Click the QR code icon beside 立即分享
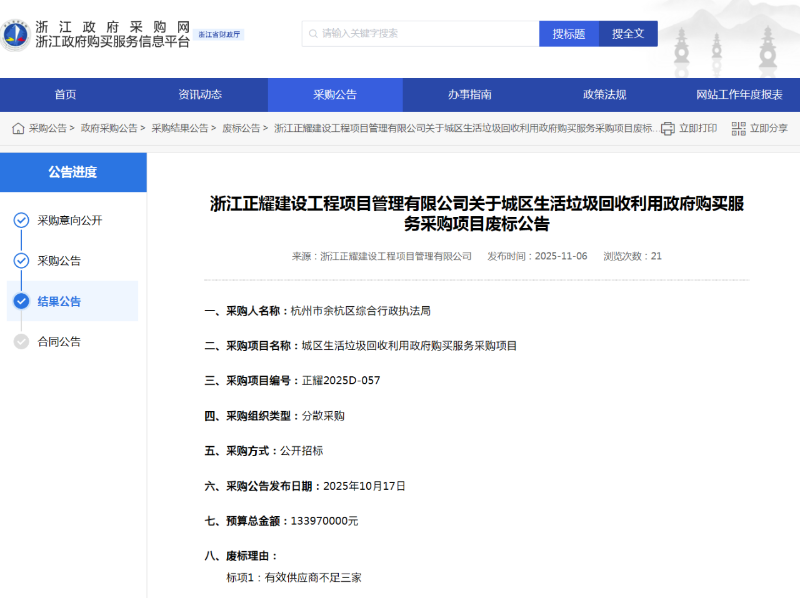This screenshot has height=598, width=800. pos(738,128)
